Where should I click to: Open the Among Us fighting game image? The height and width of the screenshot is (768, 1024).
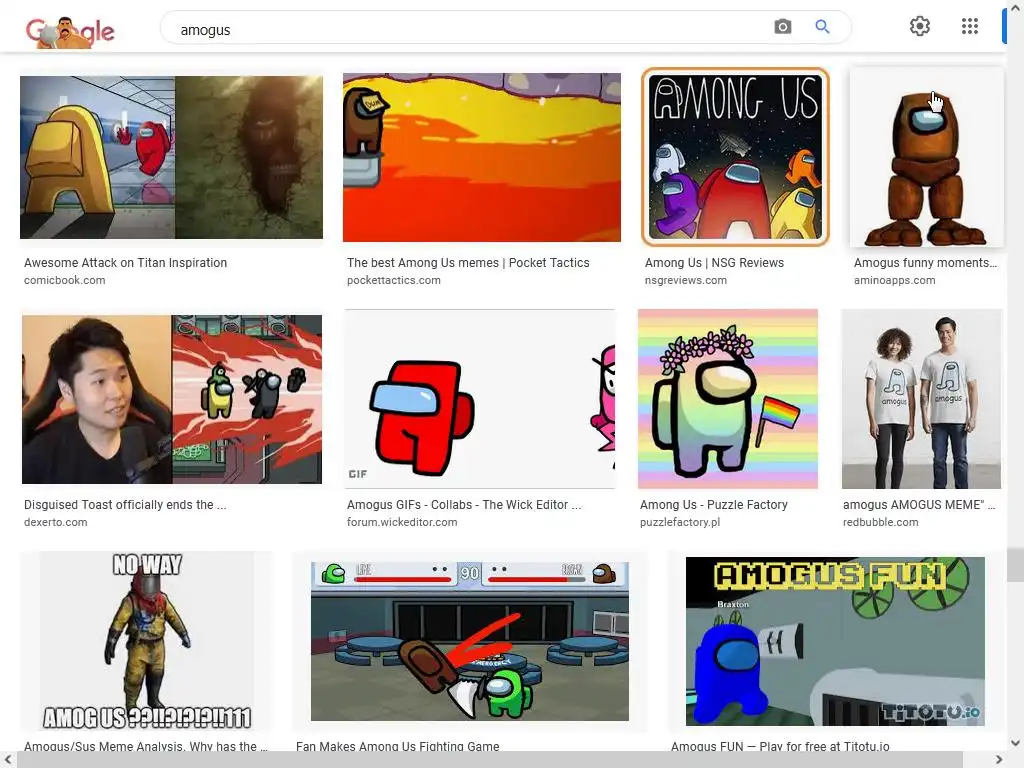tap(470, 641)
